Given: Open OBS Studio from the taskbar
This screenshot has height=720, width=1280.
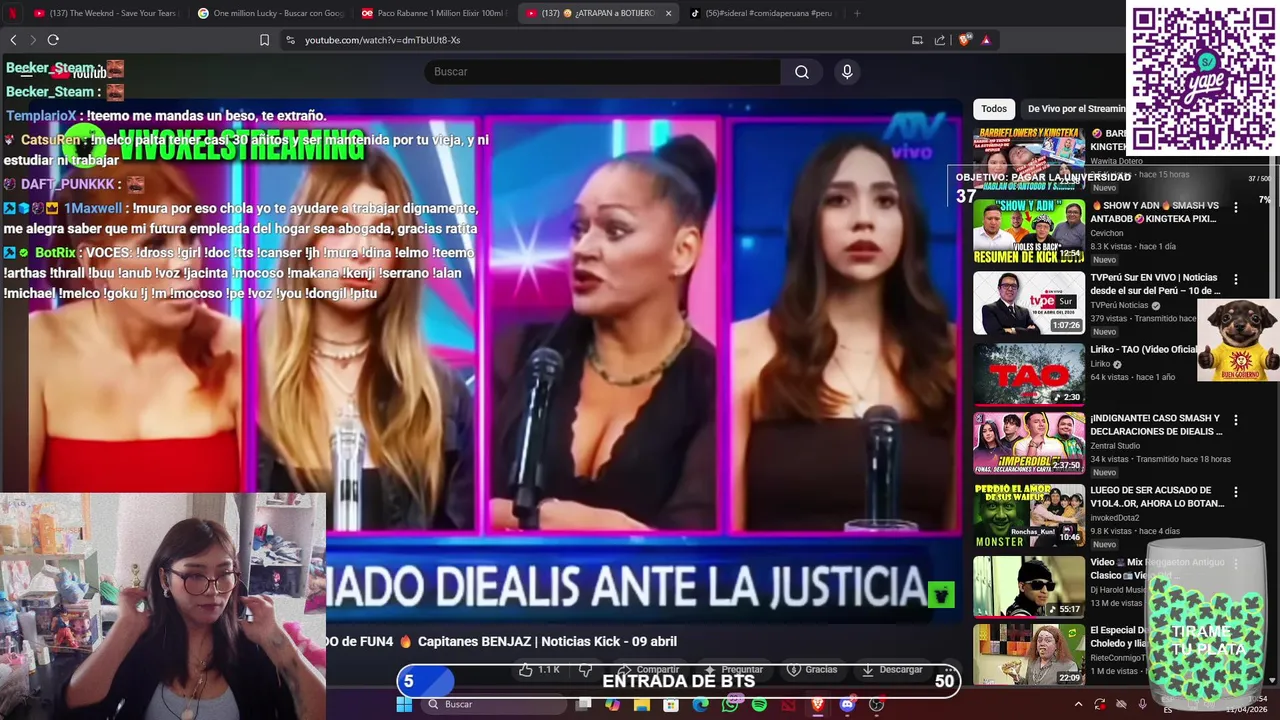Looking at the screenshot, I should 876,704.
